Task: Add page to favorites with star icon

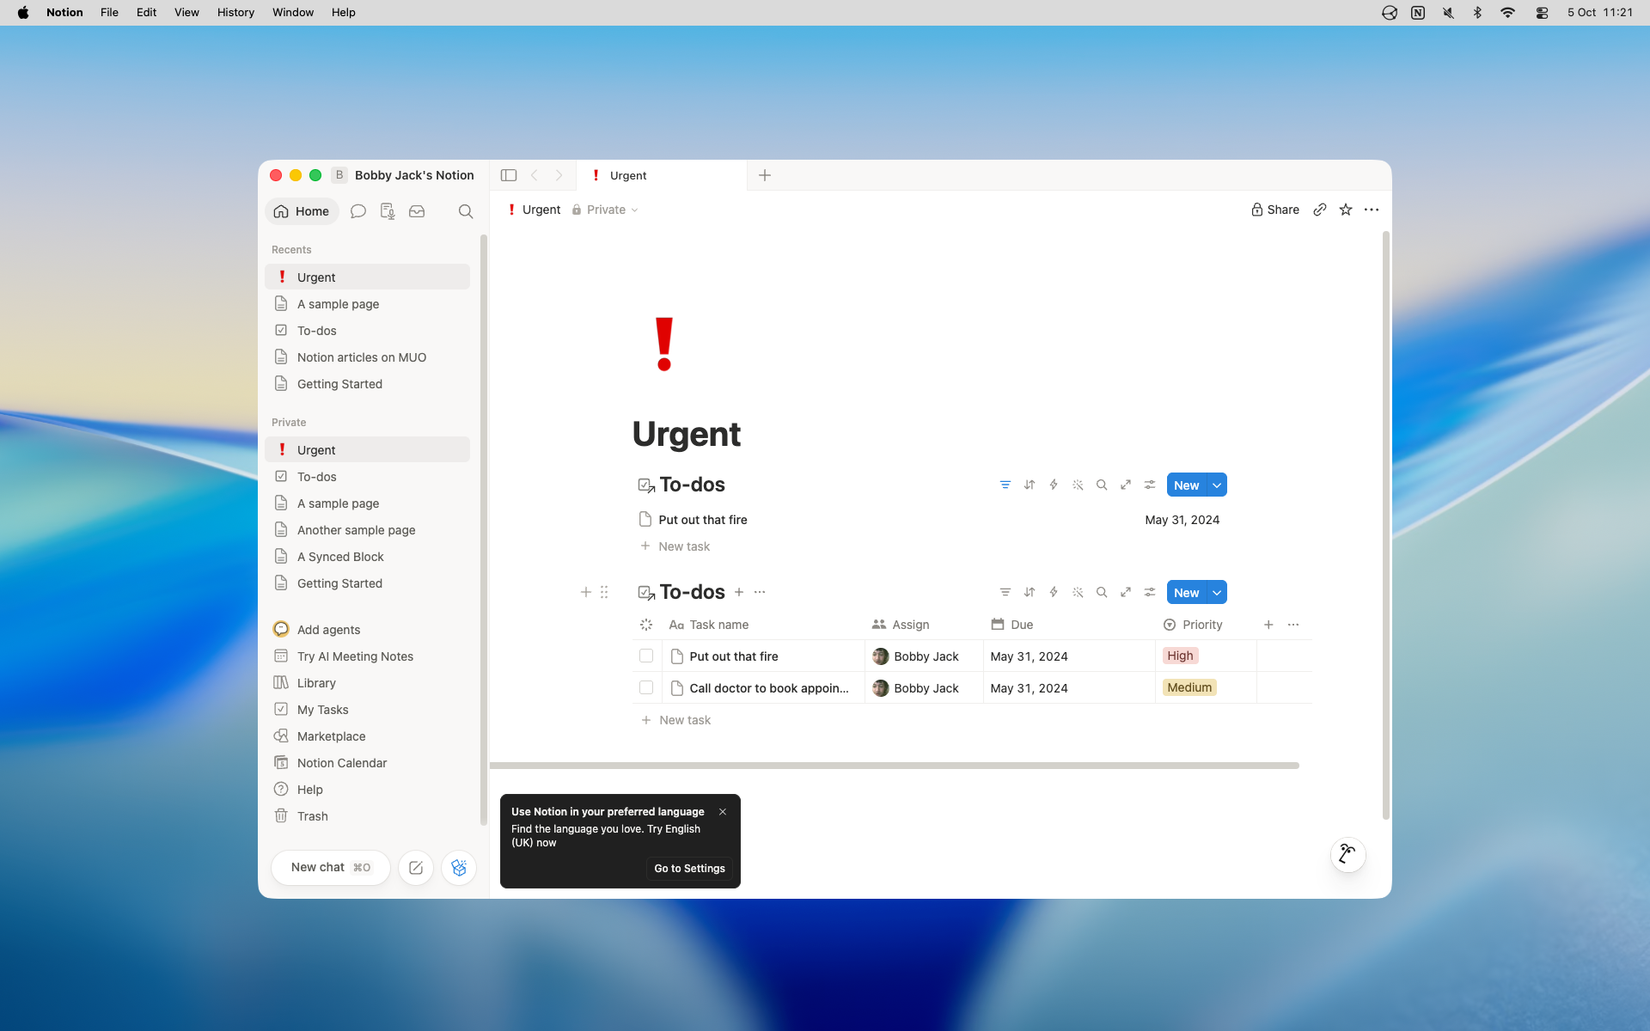Action: pos(1345,210)
